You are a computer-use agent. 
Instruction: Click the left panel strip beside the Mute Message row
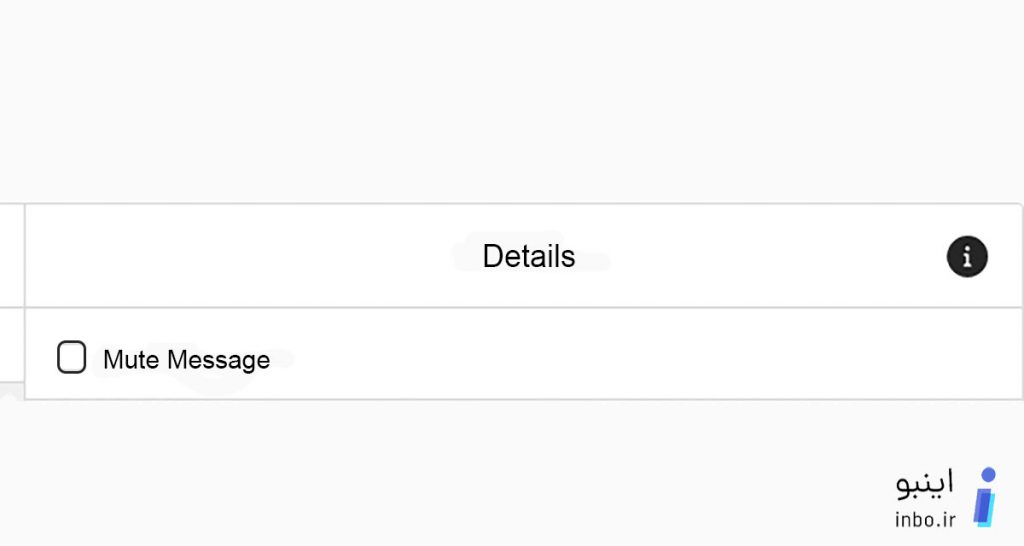[x=12, y=344]
